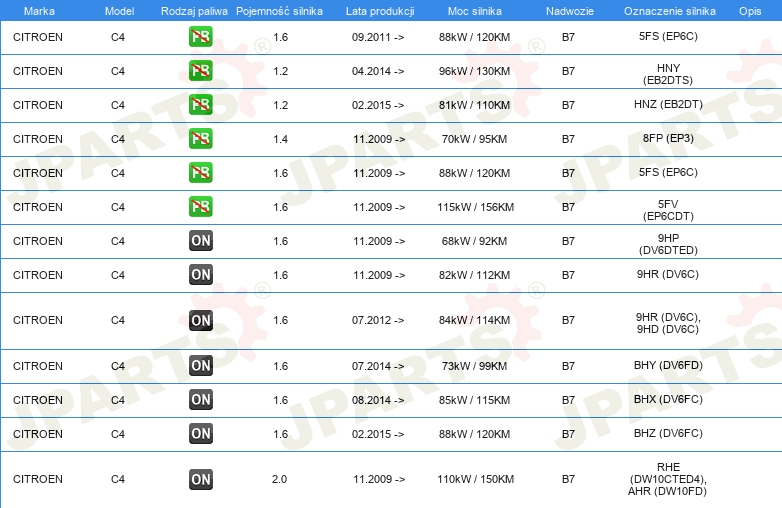Click the power value 81kW / 110KM

pos(474,105)
